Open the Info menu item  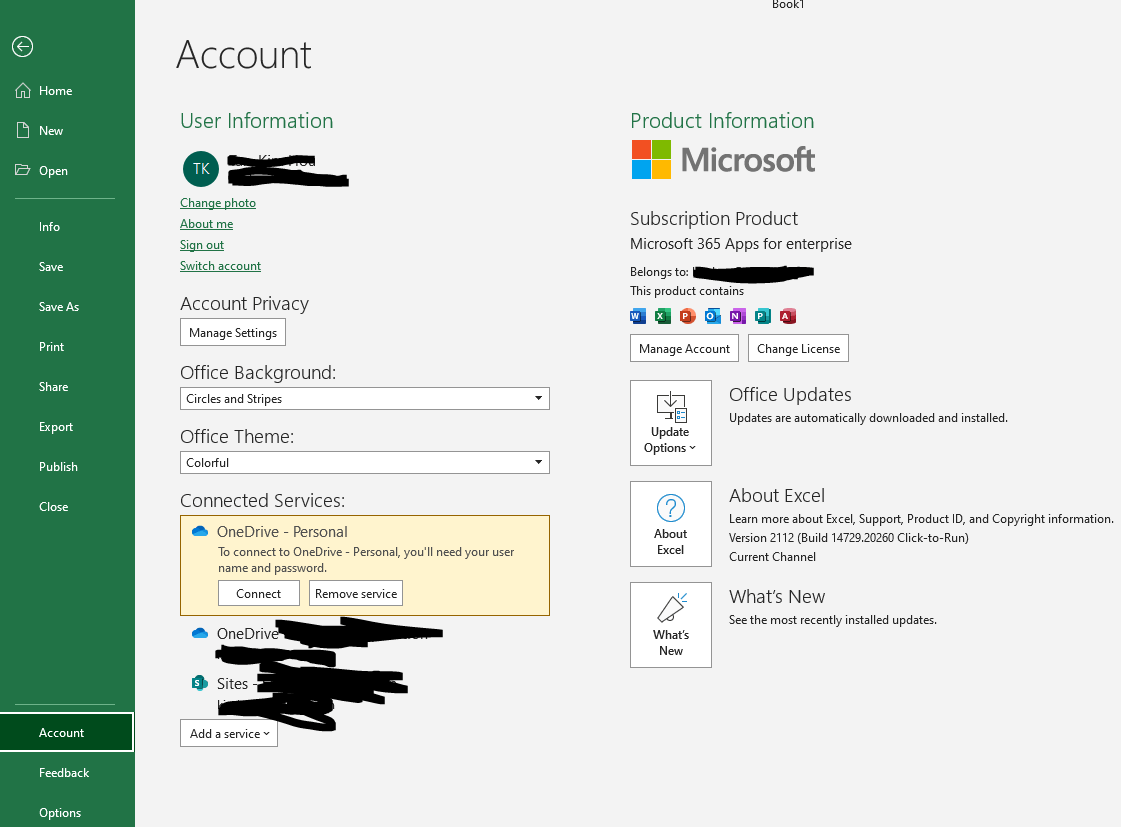49,227
